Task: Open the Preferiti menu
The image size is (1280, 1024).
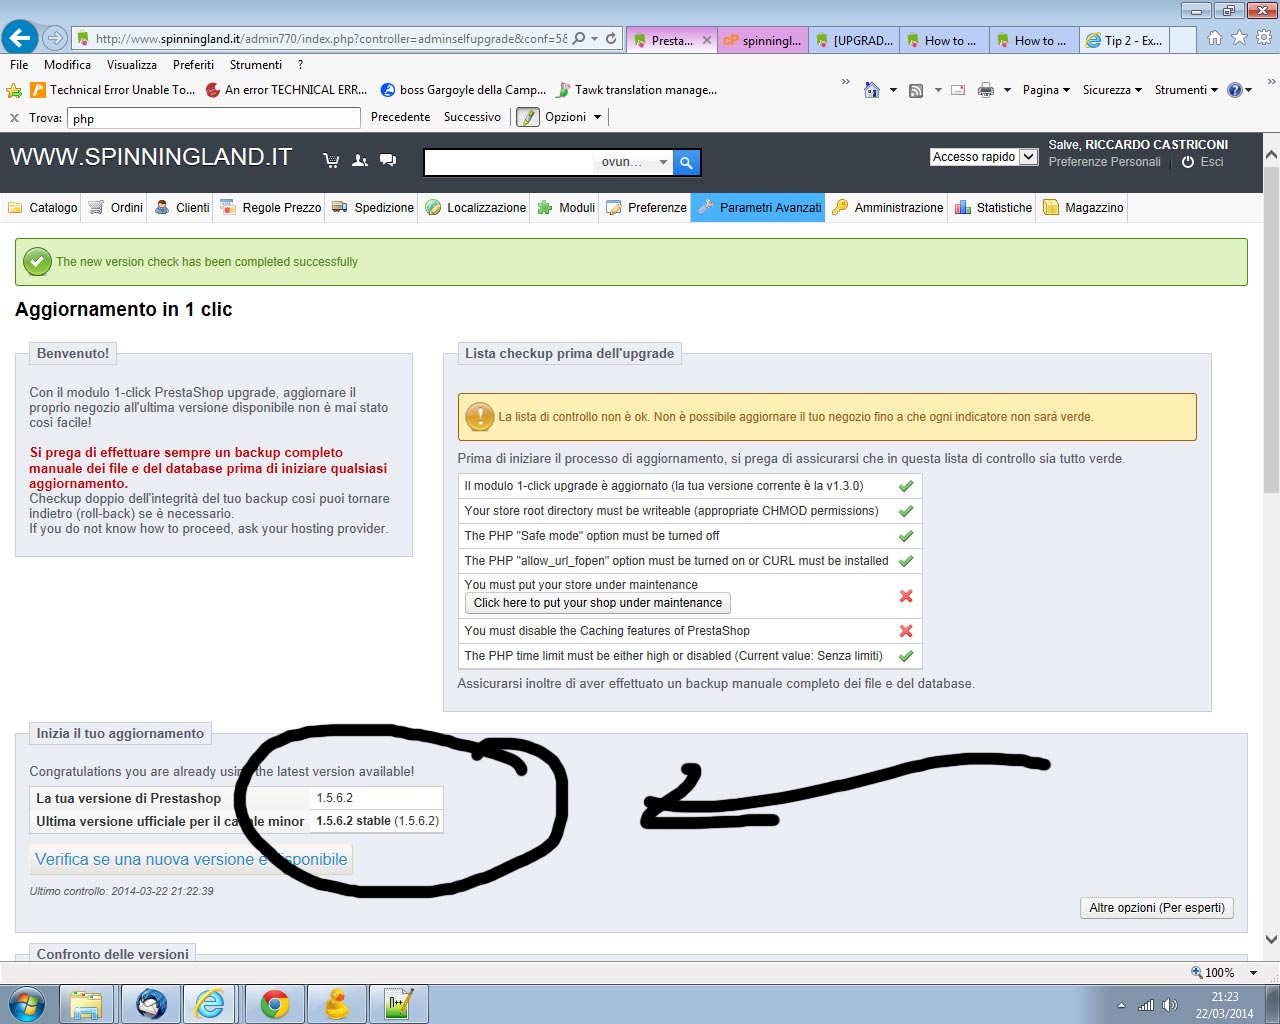Action: [x=193, y=64]
